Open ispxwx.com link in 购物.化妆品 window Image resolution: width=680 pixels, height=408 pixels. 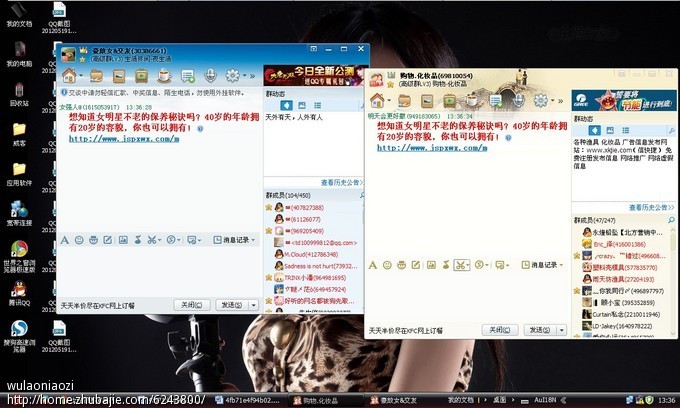pos(432,148)
